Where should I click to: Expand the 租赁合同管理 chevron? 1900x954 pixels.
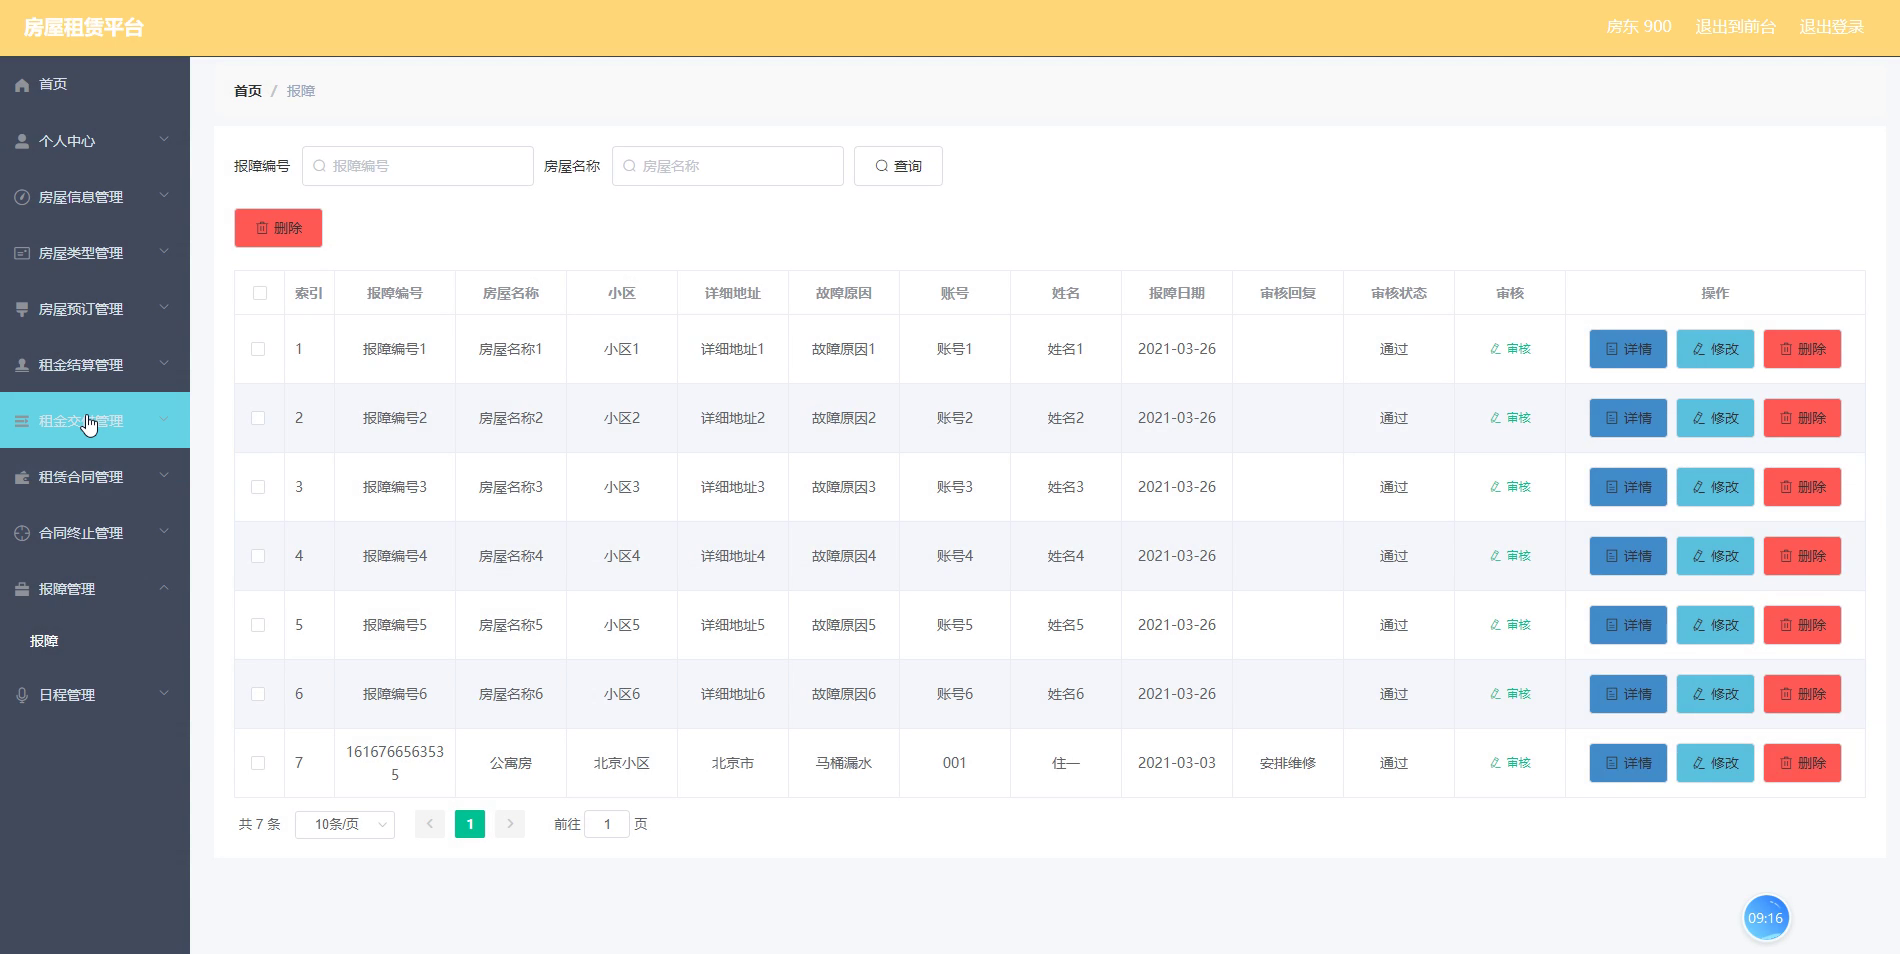click(x=164, y=476)
